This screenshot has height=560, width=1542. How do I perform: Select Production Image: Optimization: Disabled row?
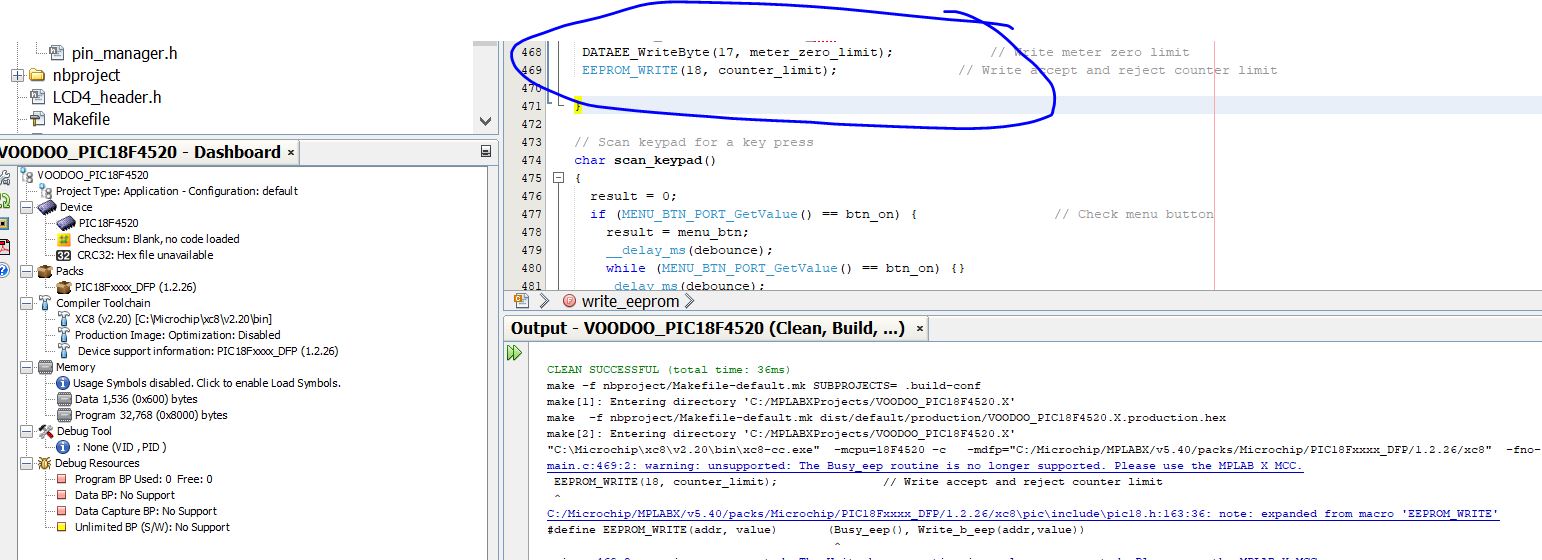click(x=178, y=335)
